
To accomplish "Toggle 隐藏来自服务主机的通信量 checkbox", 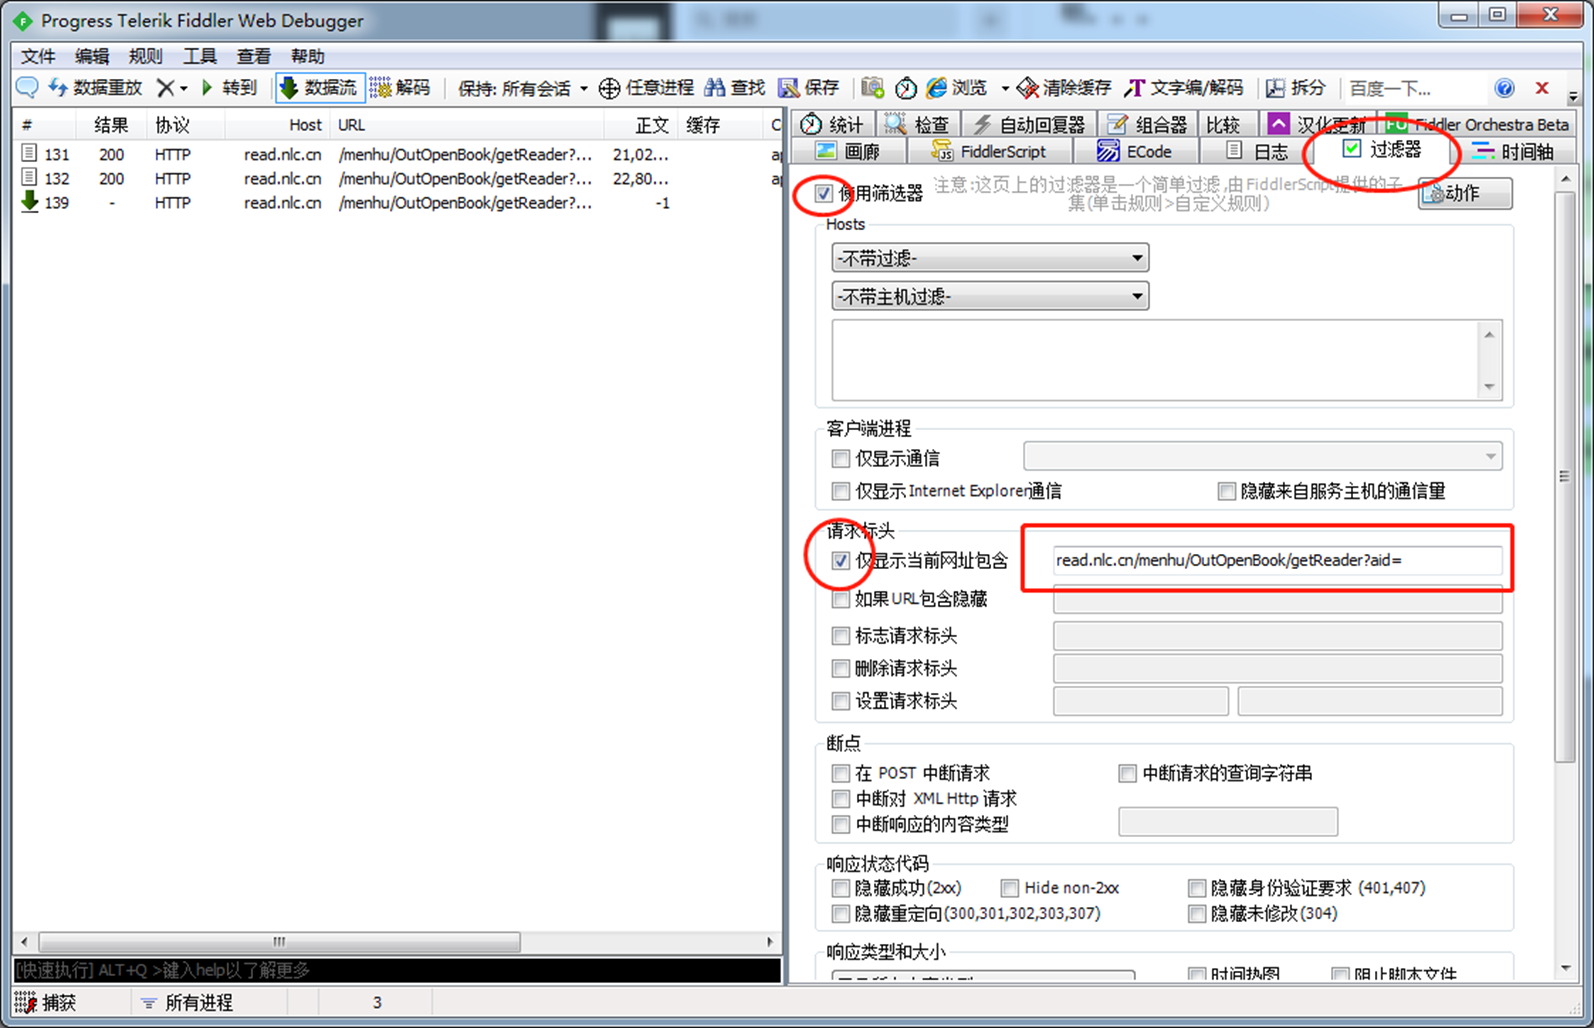I will coord(1226,491).
